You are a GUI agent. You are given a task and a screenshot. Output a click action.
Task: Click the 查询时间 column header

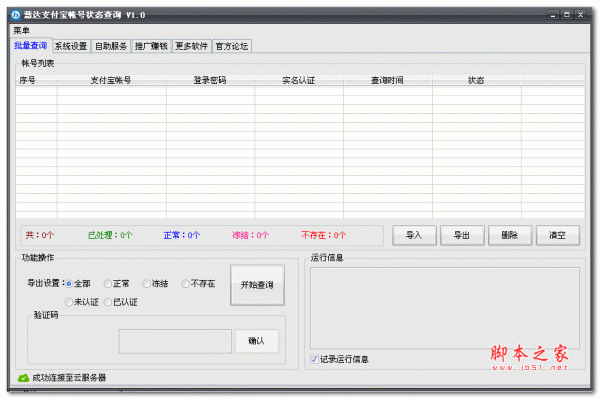pos(388,80)
